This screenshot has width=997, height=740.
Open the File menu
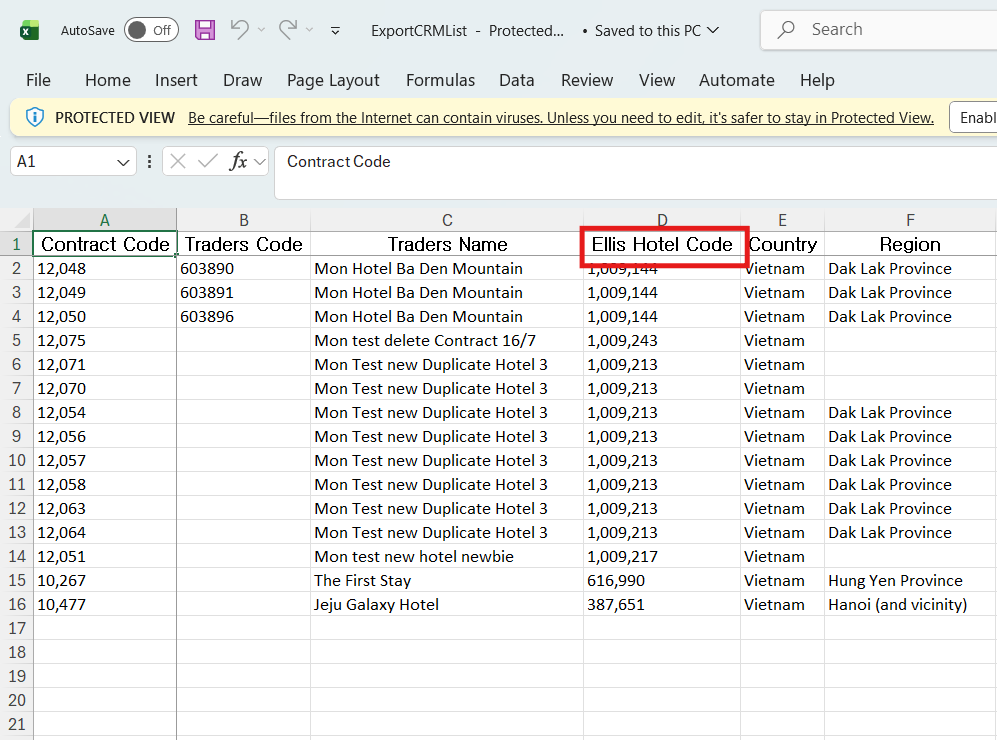tap(38, 80)
